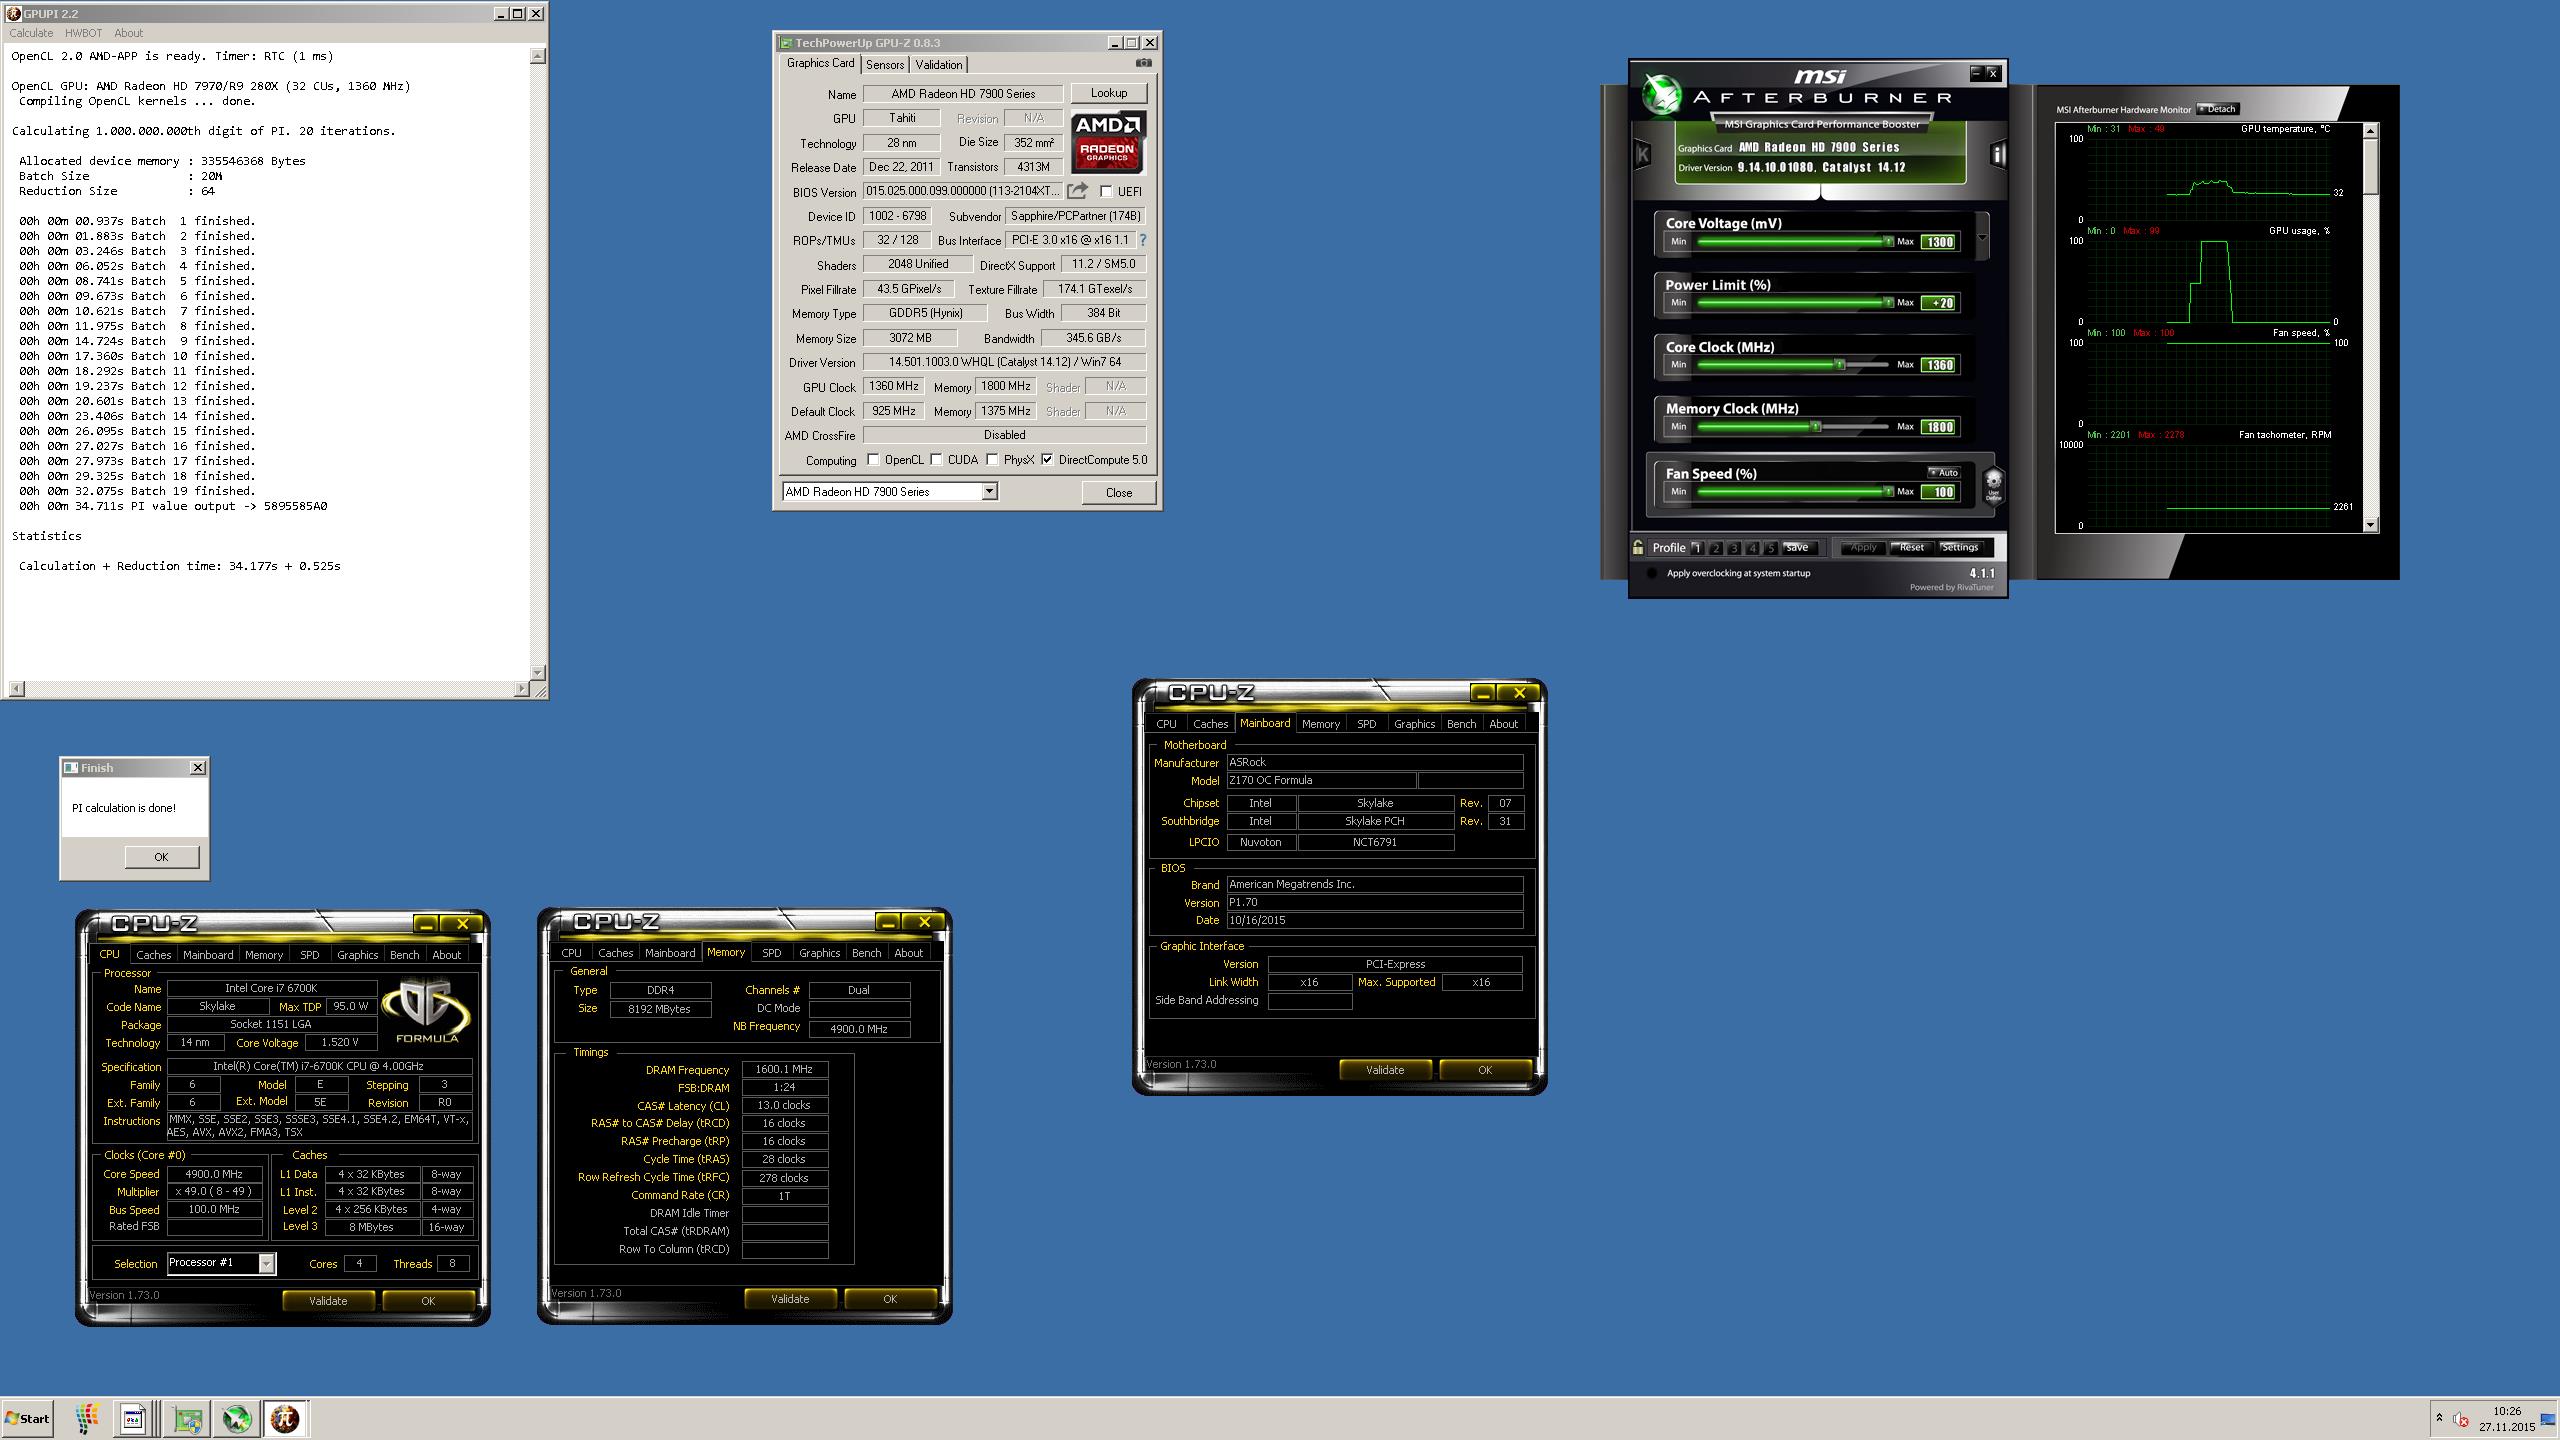Click the BIOS export share icon in GPU-Z
This screenshot has height=1440, width=2560.
[x=1077, y=191]
